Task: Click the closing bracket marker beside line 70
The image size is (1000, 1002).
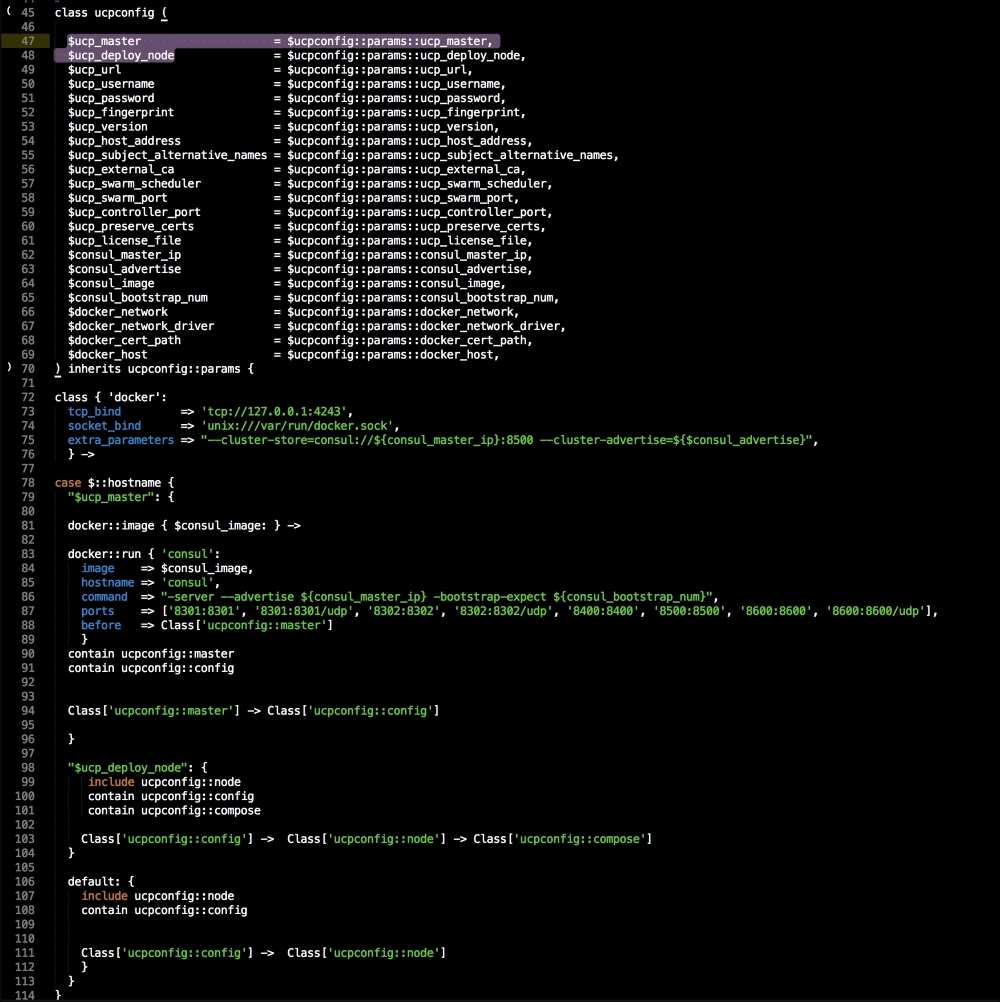Action: coord(9,368)
